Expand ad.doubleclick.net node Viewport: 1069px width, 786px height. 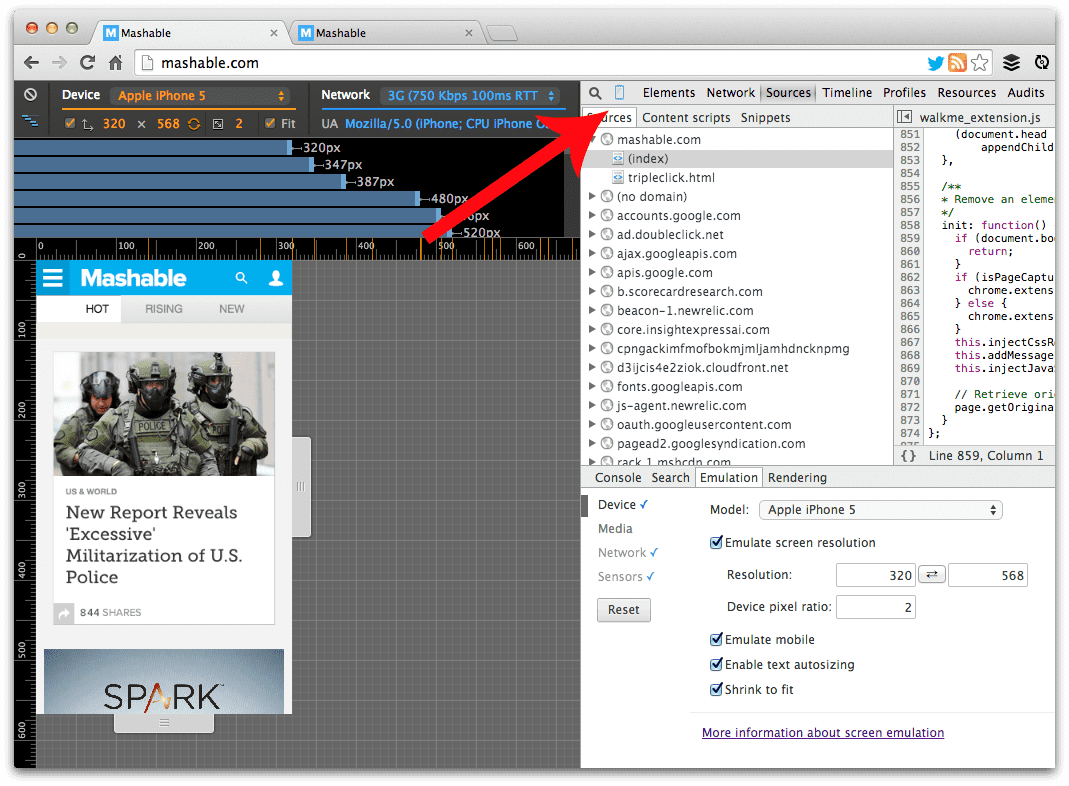click(592, 235)
